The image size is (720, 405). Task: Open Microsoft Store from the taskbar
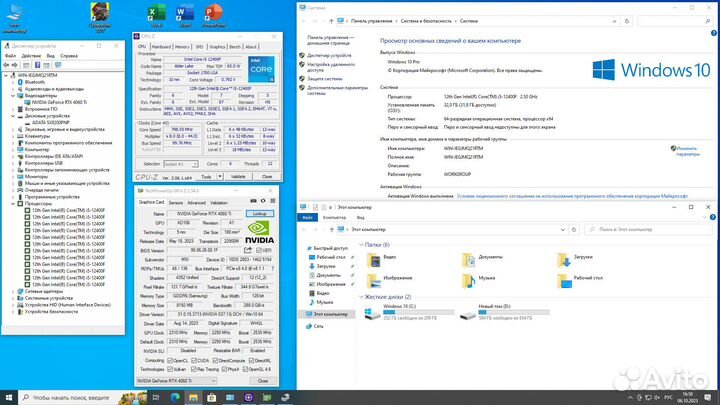[x=212, y=397]
